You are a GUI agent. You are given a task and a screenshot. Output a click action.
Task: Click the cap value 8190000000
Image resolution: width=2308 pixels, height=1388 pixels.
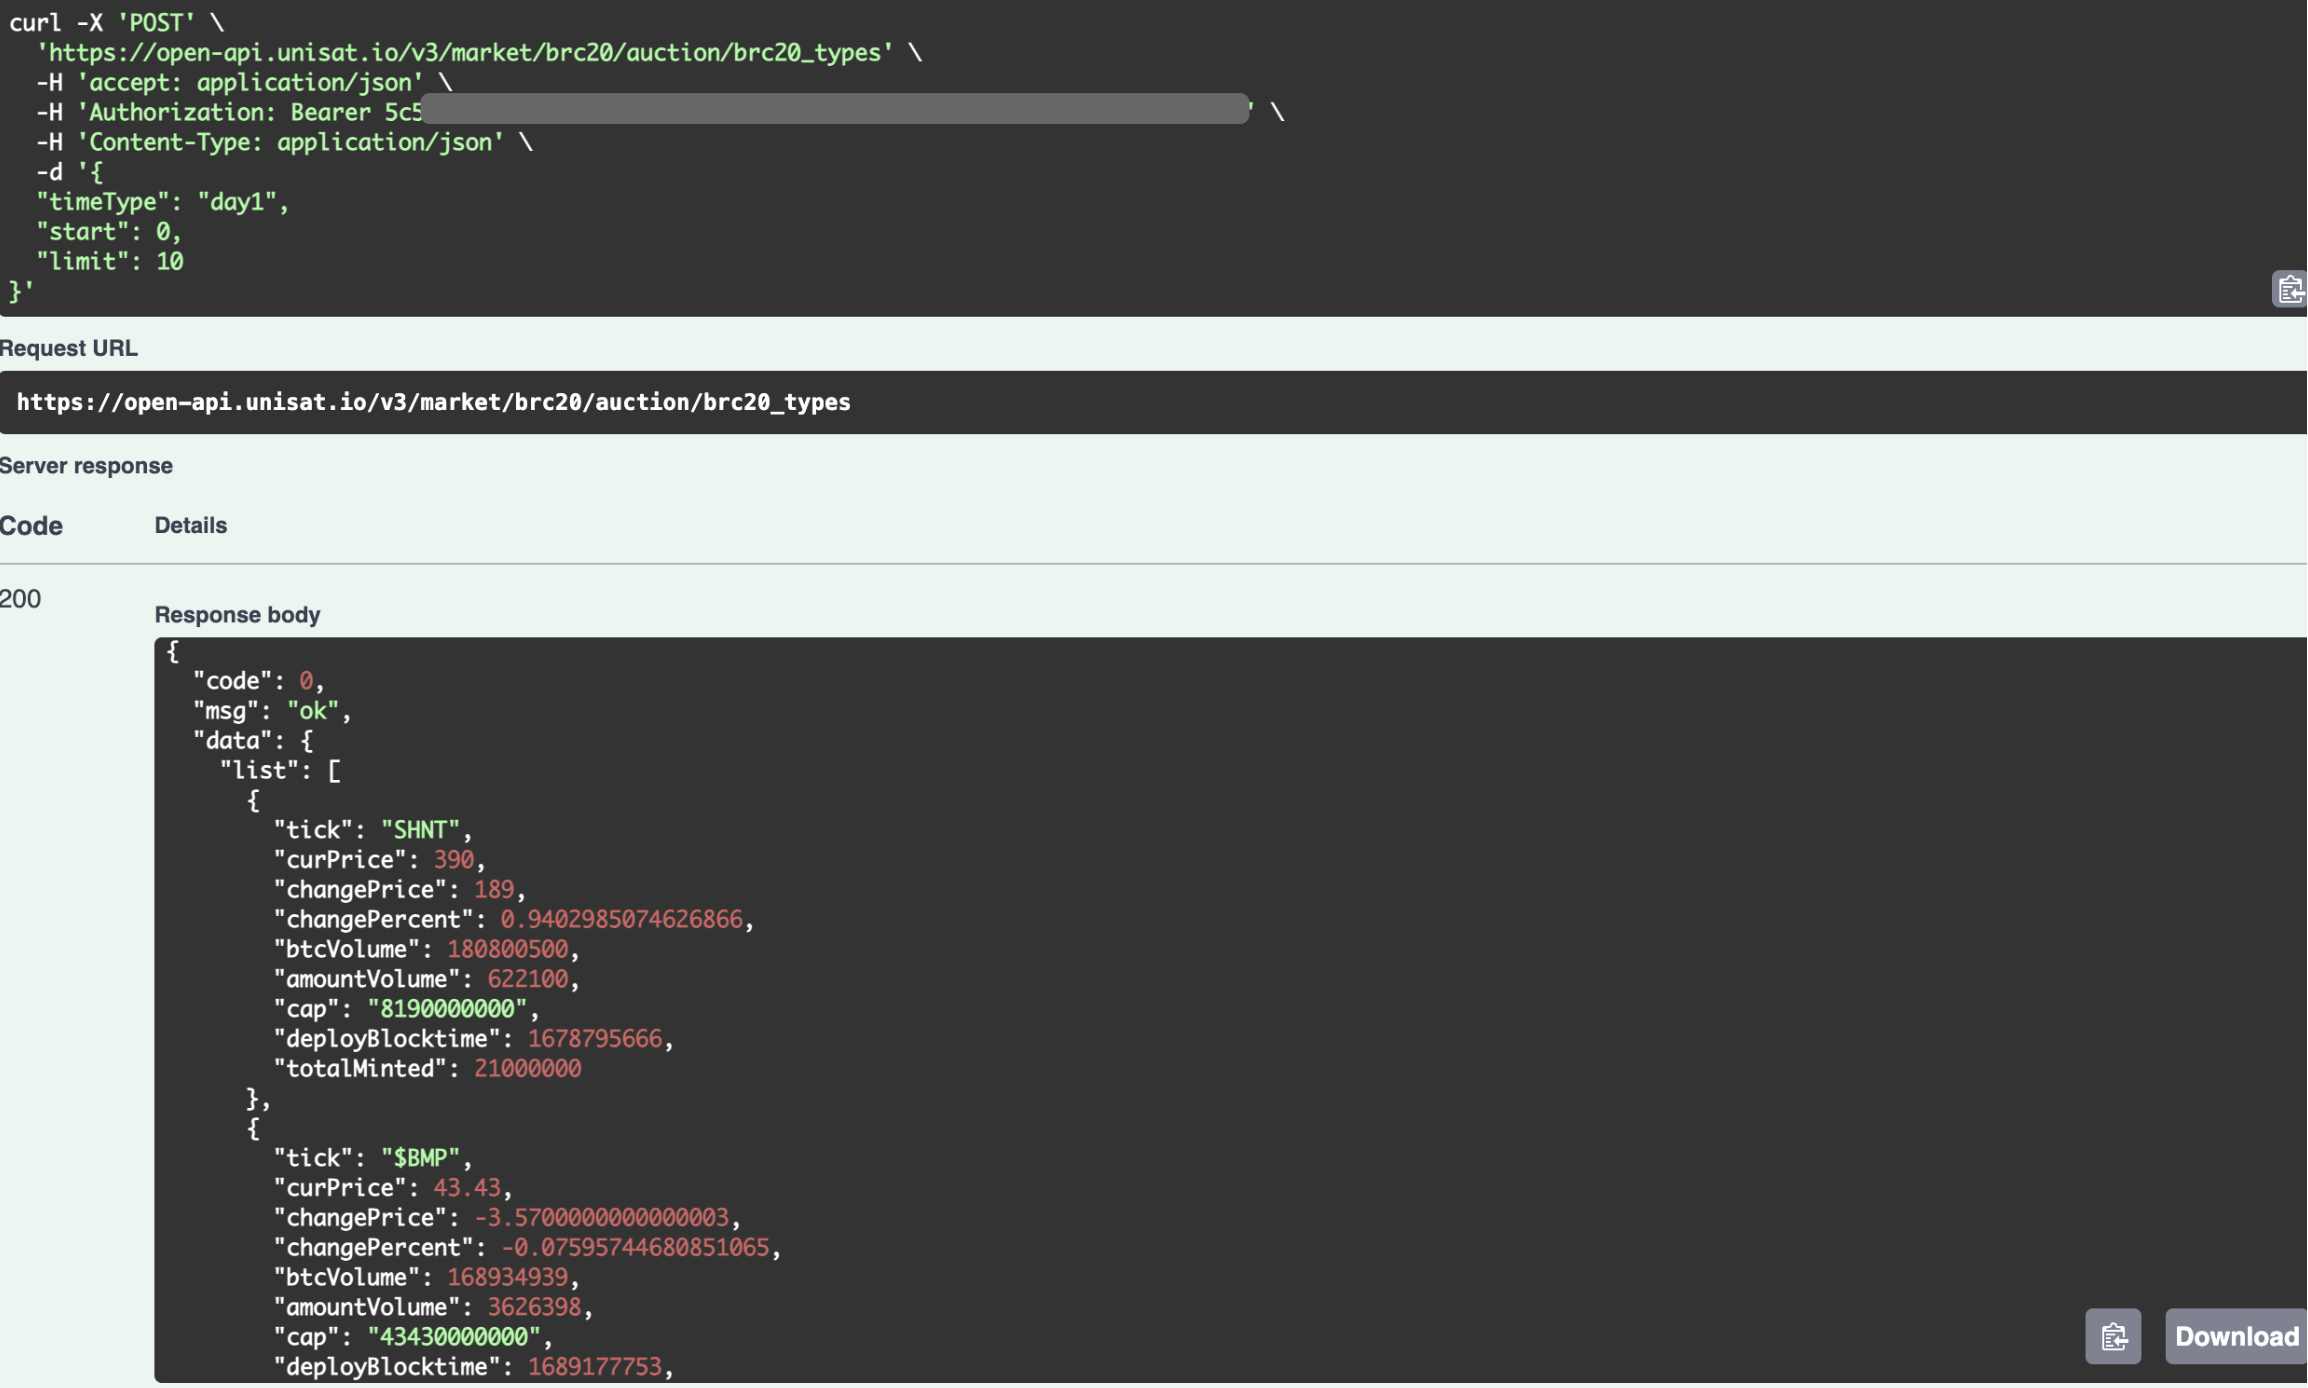click(x=447, y=1008)
